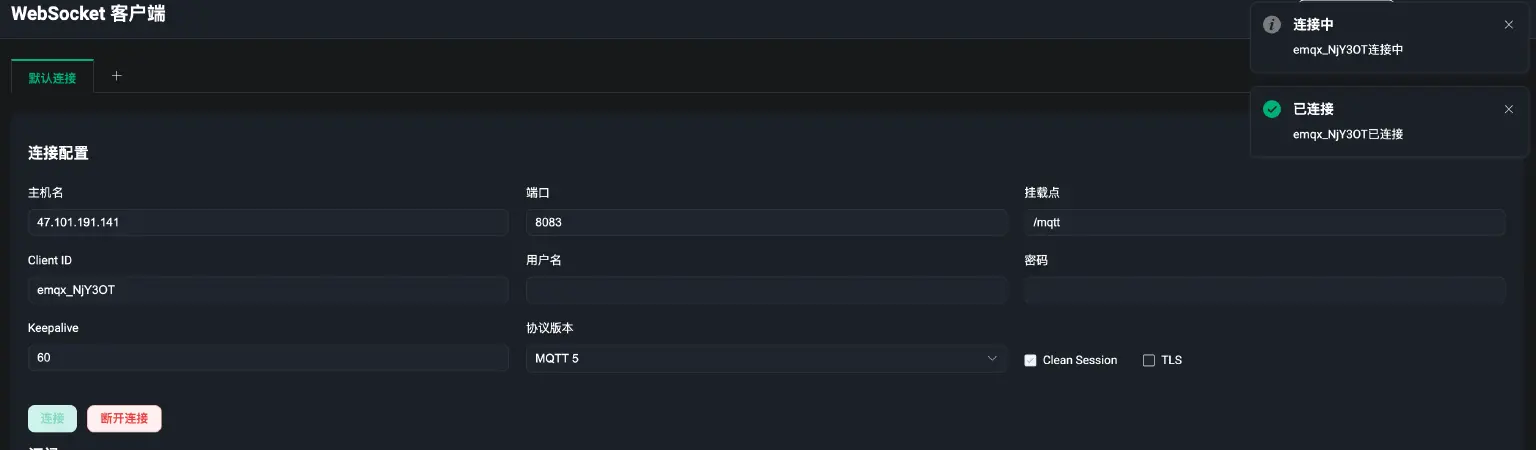Viewport: 1536px width, 450px height.
Task: Click the 断开连接 button
Action: click(x=124, y=418)
